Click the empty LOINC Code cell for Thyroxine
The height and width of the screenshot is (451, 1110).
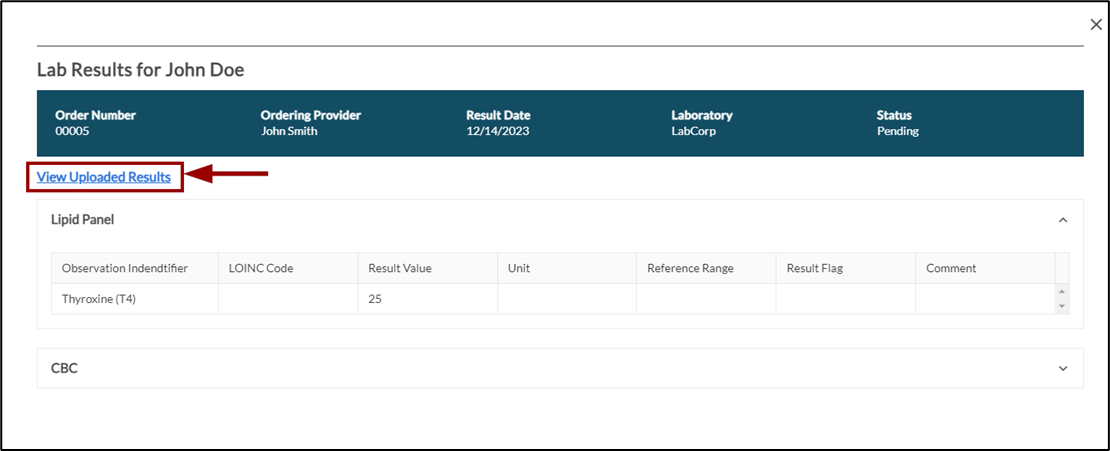click(x=288, y=298)
